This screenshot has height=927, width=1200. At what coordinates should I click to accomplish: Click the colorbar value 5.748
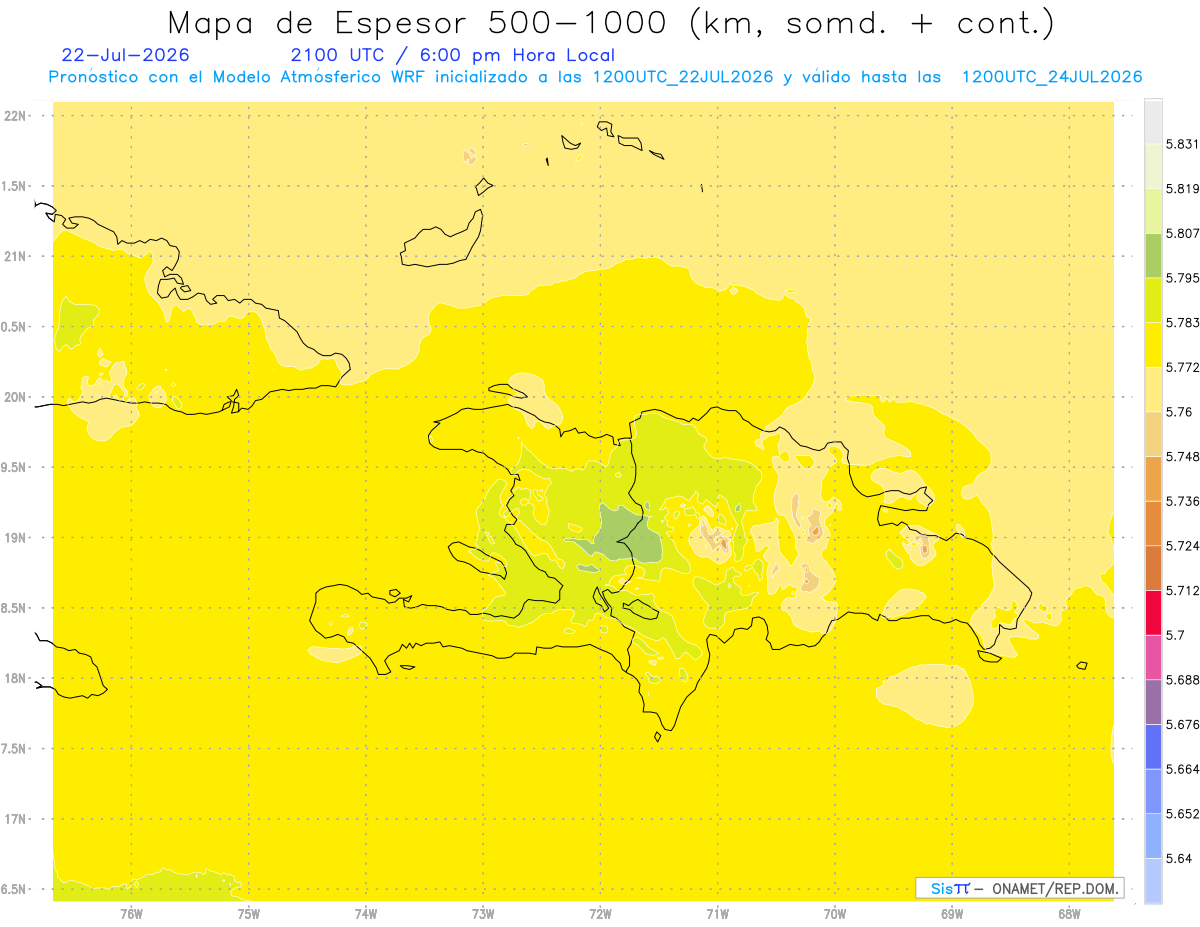pyautogui.click(x=1182, y=456)
